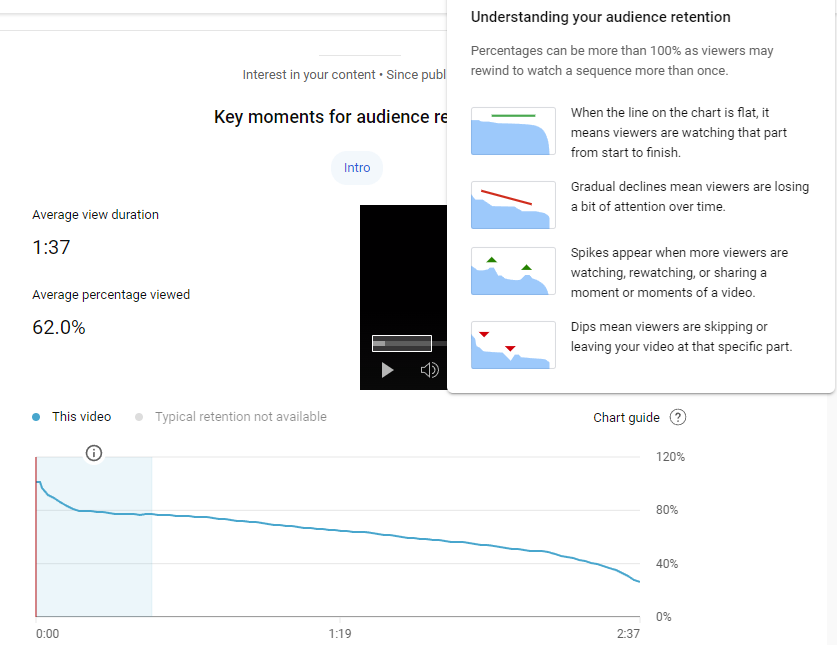Click the play button on the video preview
This screenshot has height=645, width=837.
[x=387, y=370]
